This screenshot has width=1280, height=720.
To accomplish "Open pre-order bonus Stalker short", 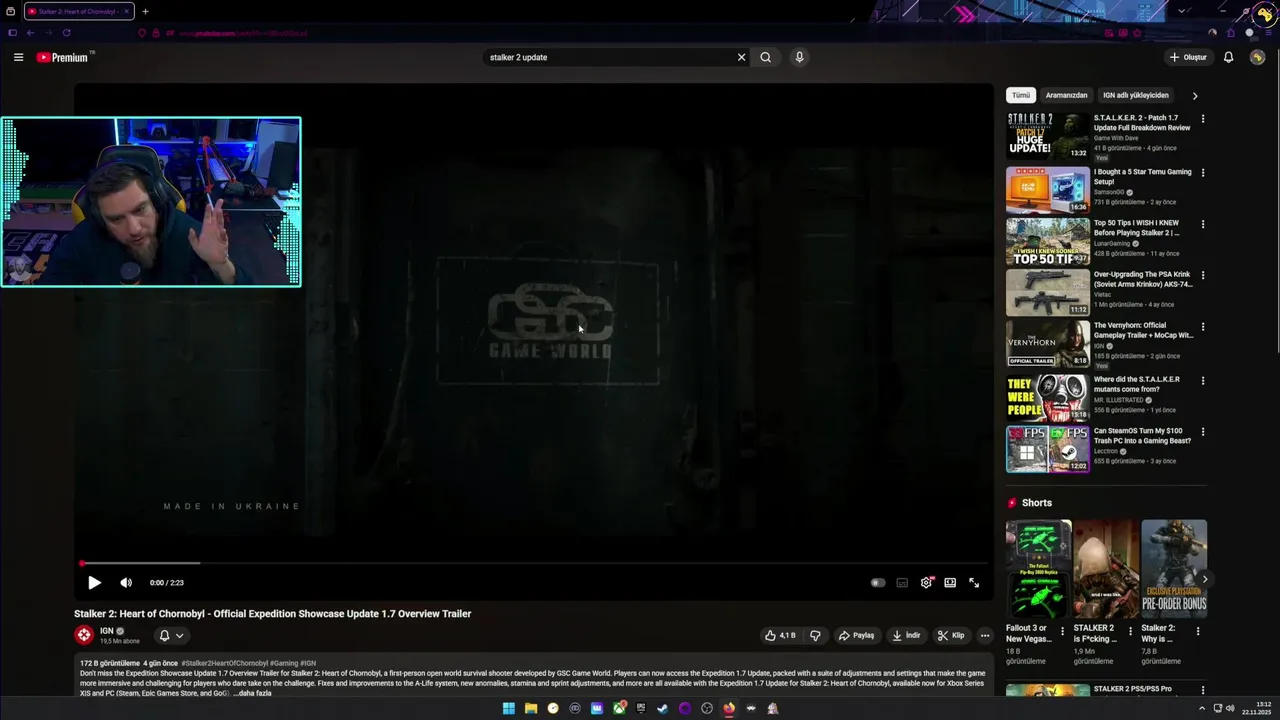I will pyautogui.click(x=1174, y=568).
